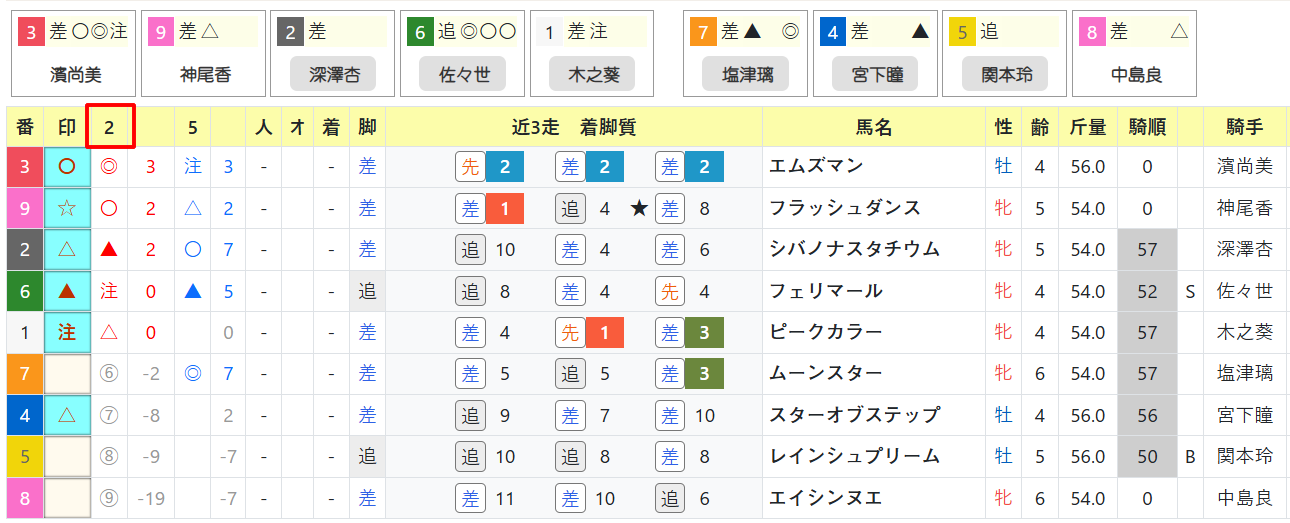
Task: Click the orange number 7 badge above 塩津璃
Action: tap(705, 32)
